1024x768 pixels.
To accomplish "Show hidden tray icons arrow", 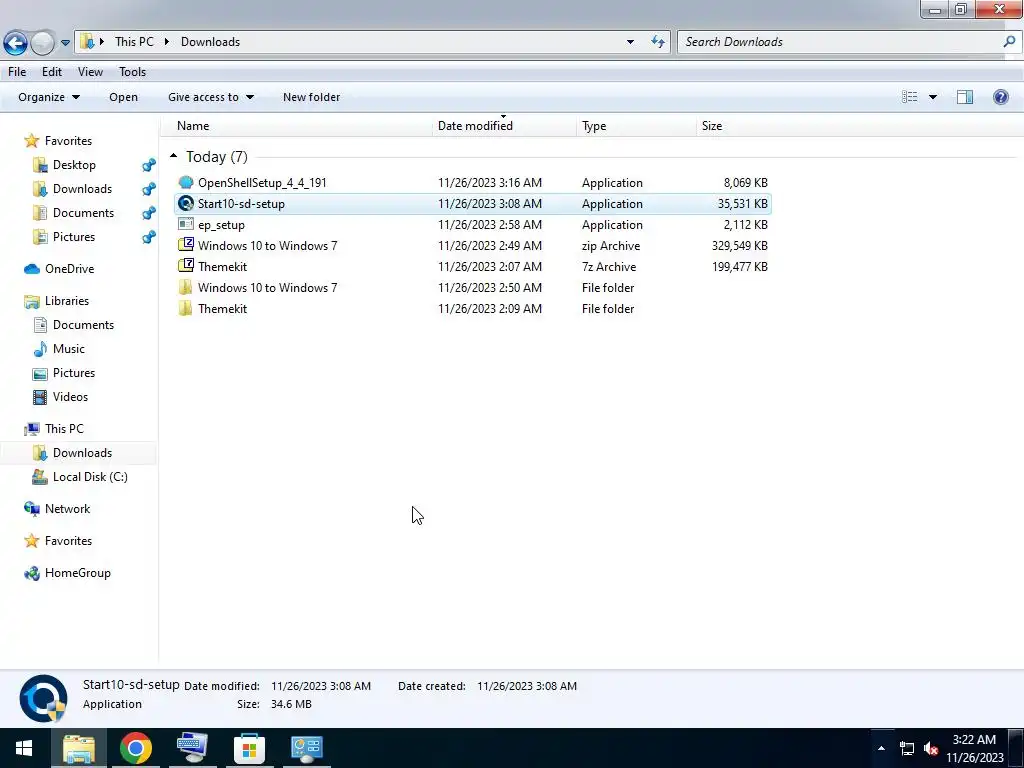I will (881, 748).
